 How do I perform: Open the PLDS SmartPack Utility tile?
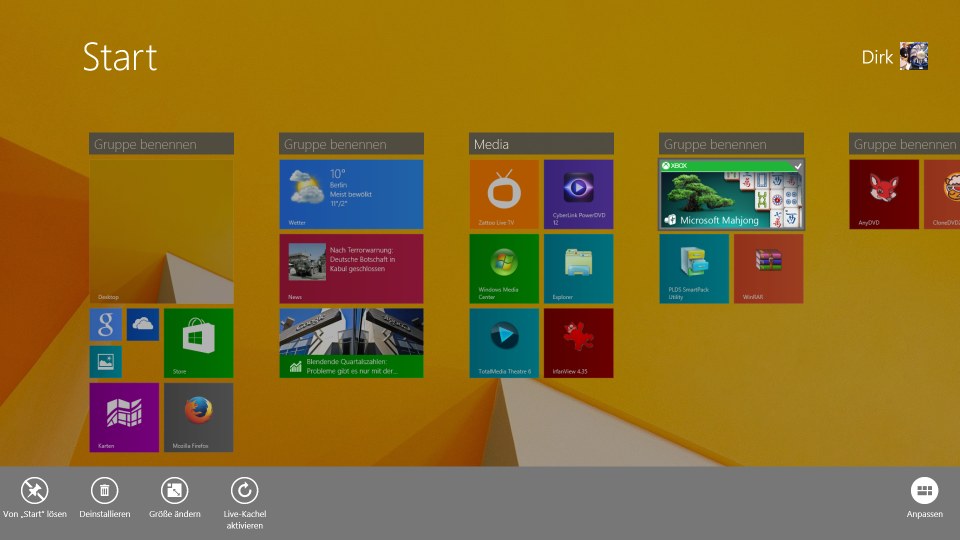pyautogui.click(x=694, y=269)
